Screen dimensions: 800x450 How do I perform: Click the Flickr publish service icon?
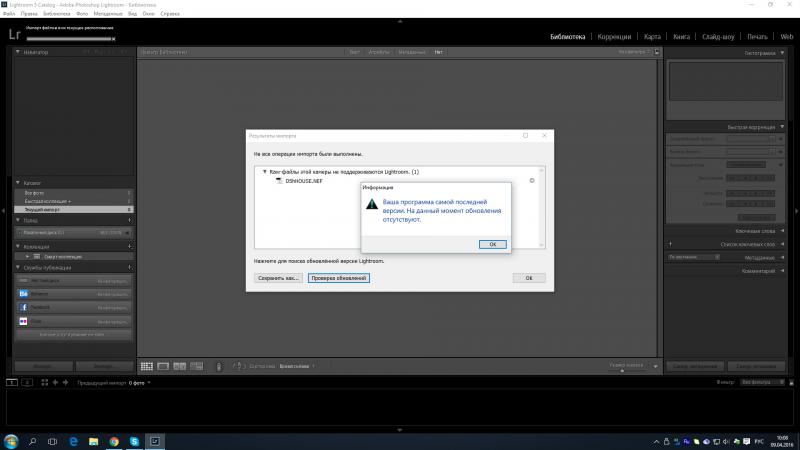(23, 321)
